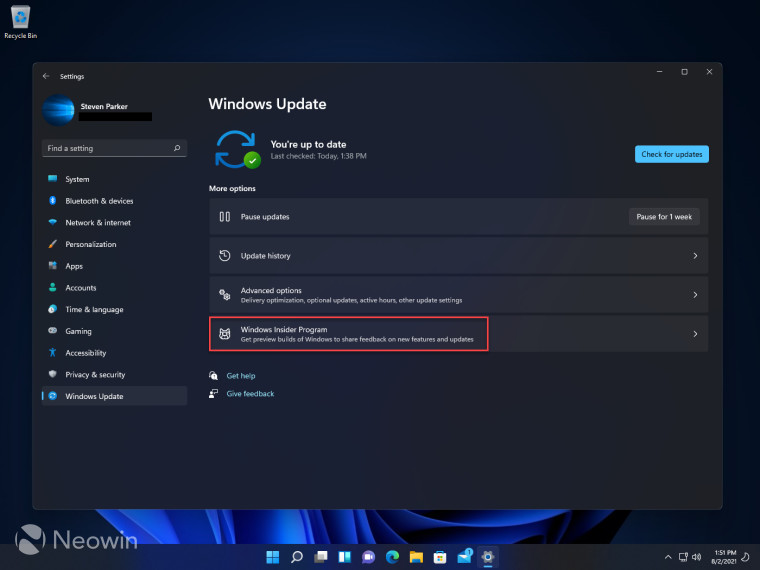Click Pause for 1 week button
This screenshot has width=760, height=570.
coord(664,217)
